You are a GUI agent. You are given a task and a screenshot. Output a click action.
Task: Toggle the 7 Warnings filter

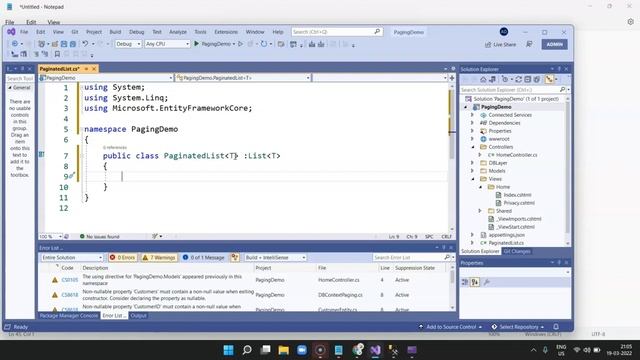(159, 258)
